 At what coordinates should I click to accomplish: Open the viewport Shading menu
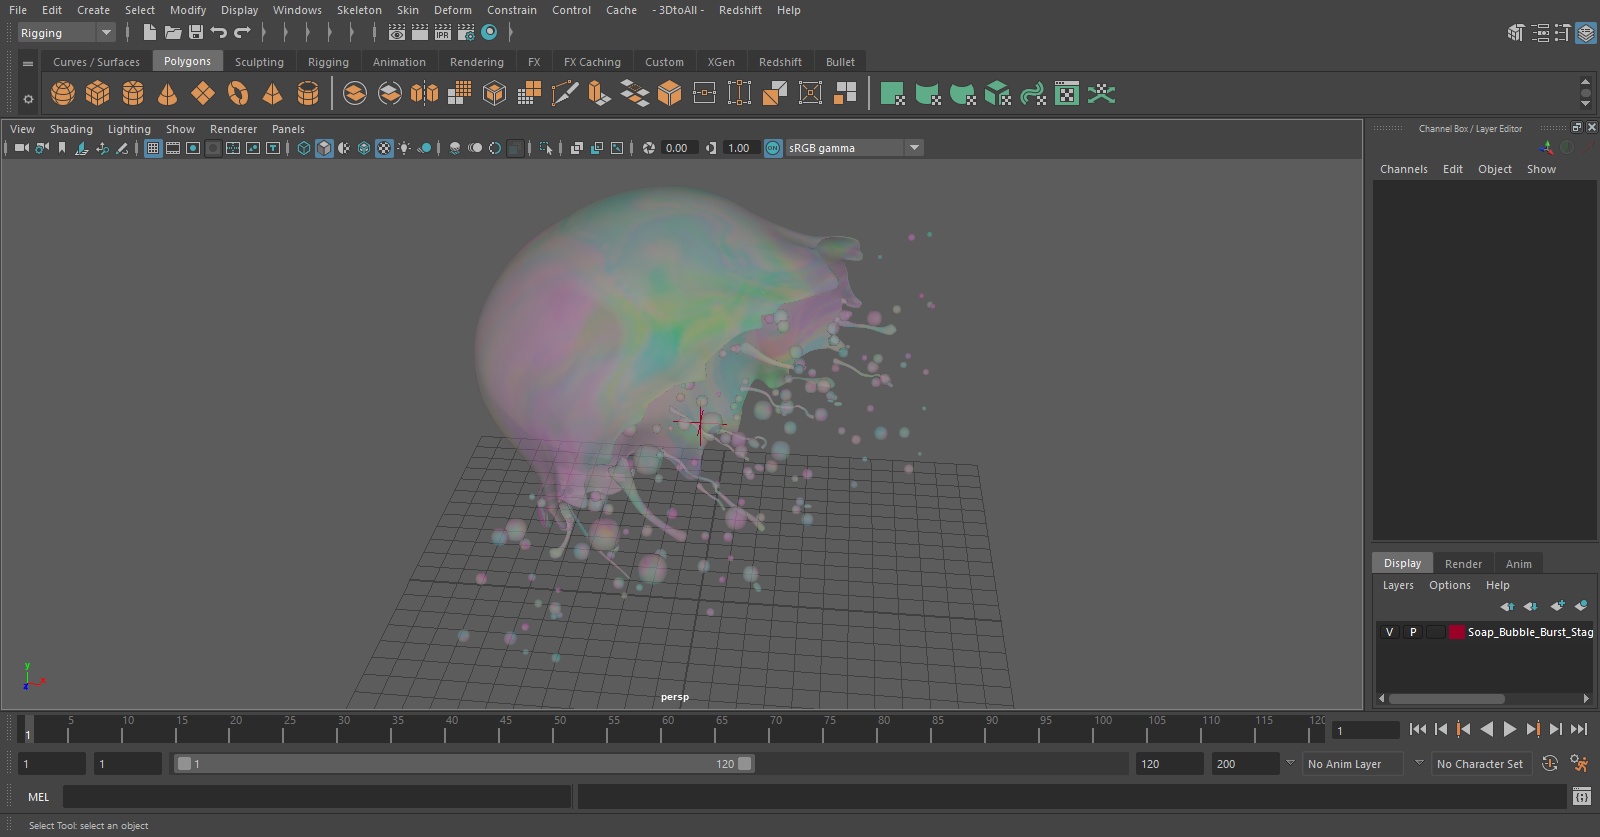click(x=71, y=129)
